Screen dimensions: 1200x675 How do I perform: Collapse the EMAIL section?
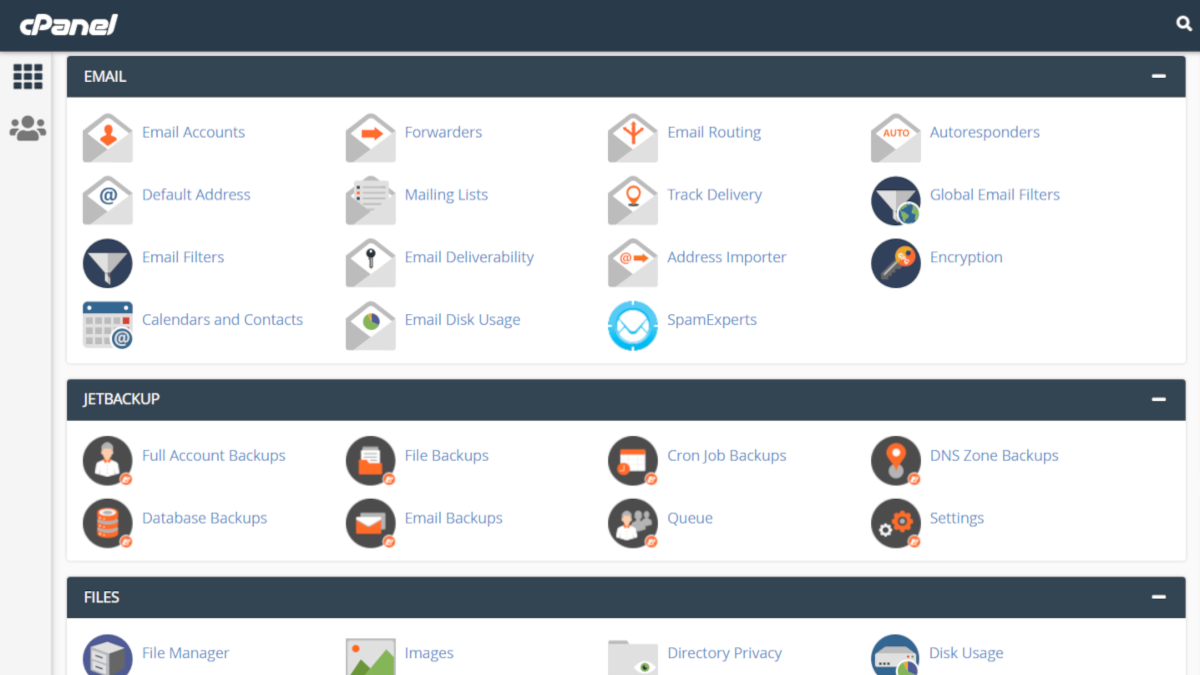[x=1158, y=75]
